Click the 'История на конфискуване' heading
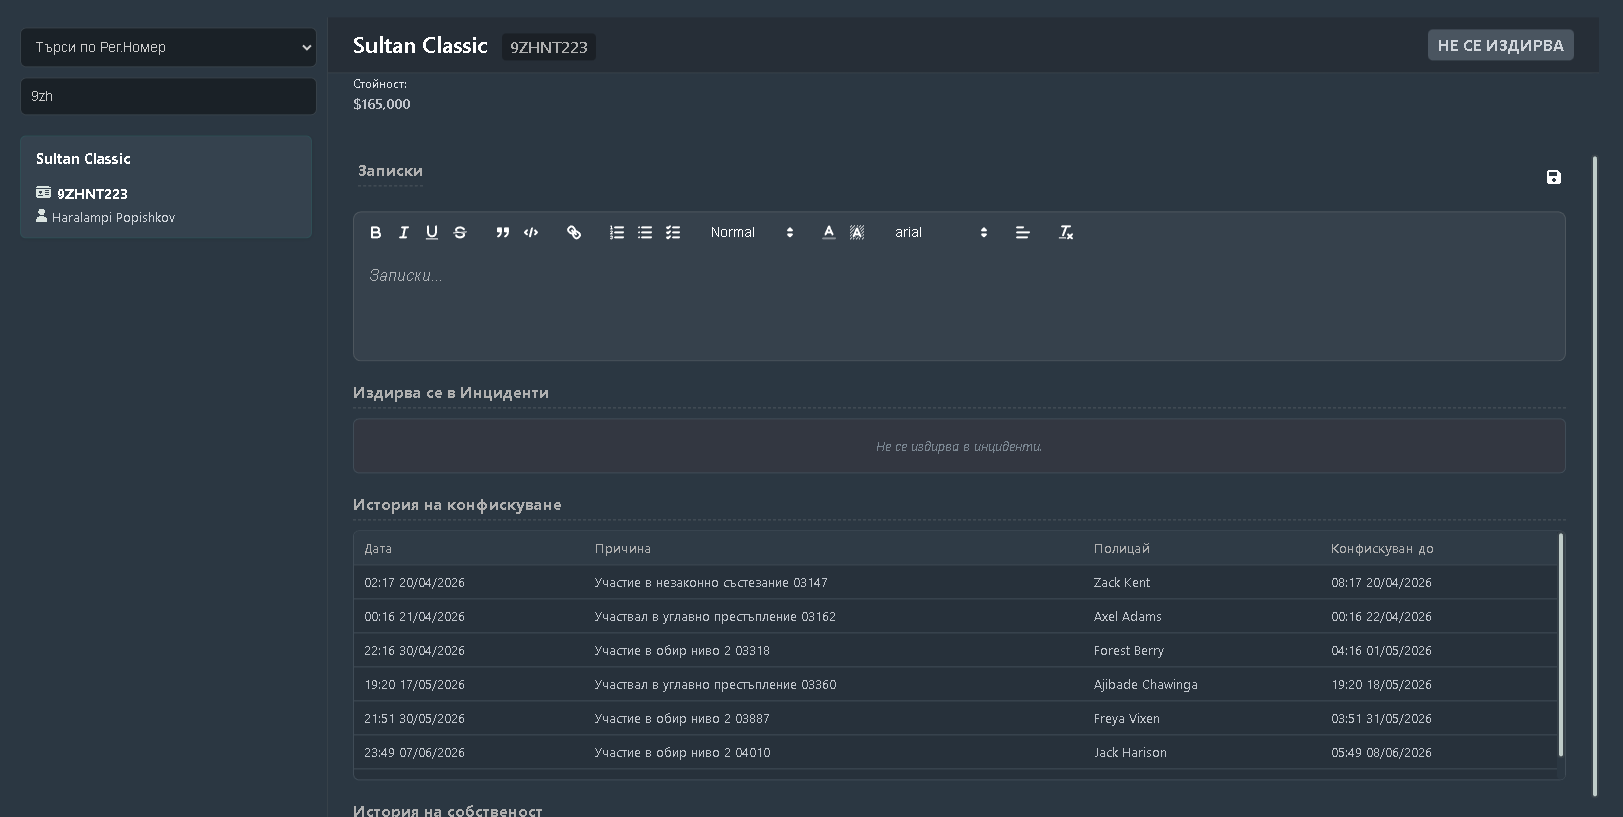The image size is (1623, 817). pyautogui.click(x=457, y=505)
